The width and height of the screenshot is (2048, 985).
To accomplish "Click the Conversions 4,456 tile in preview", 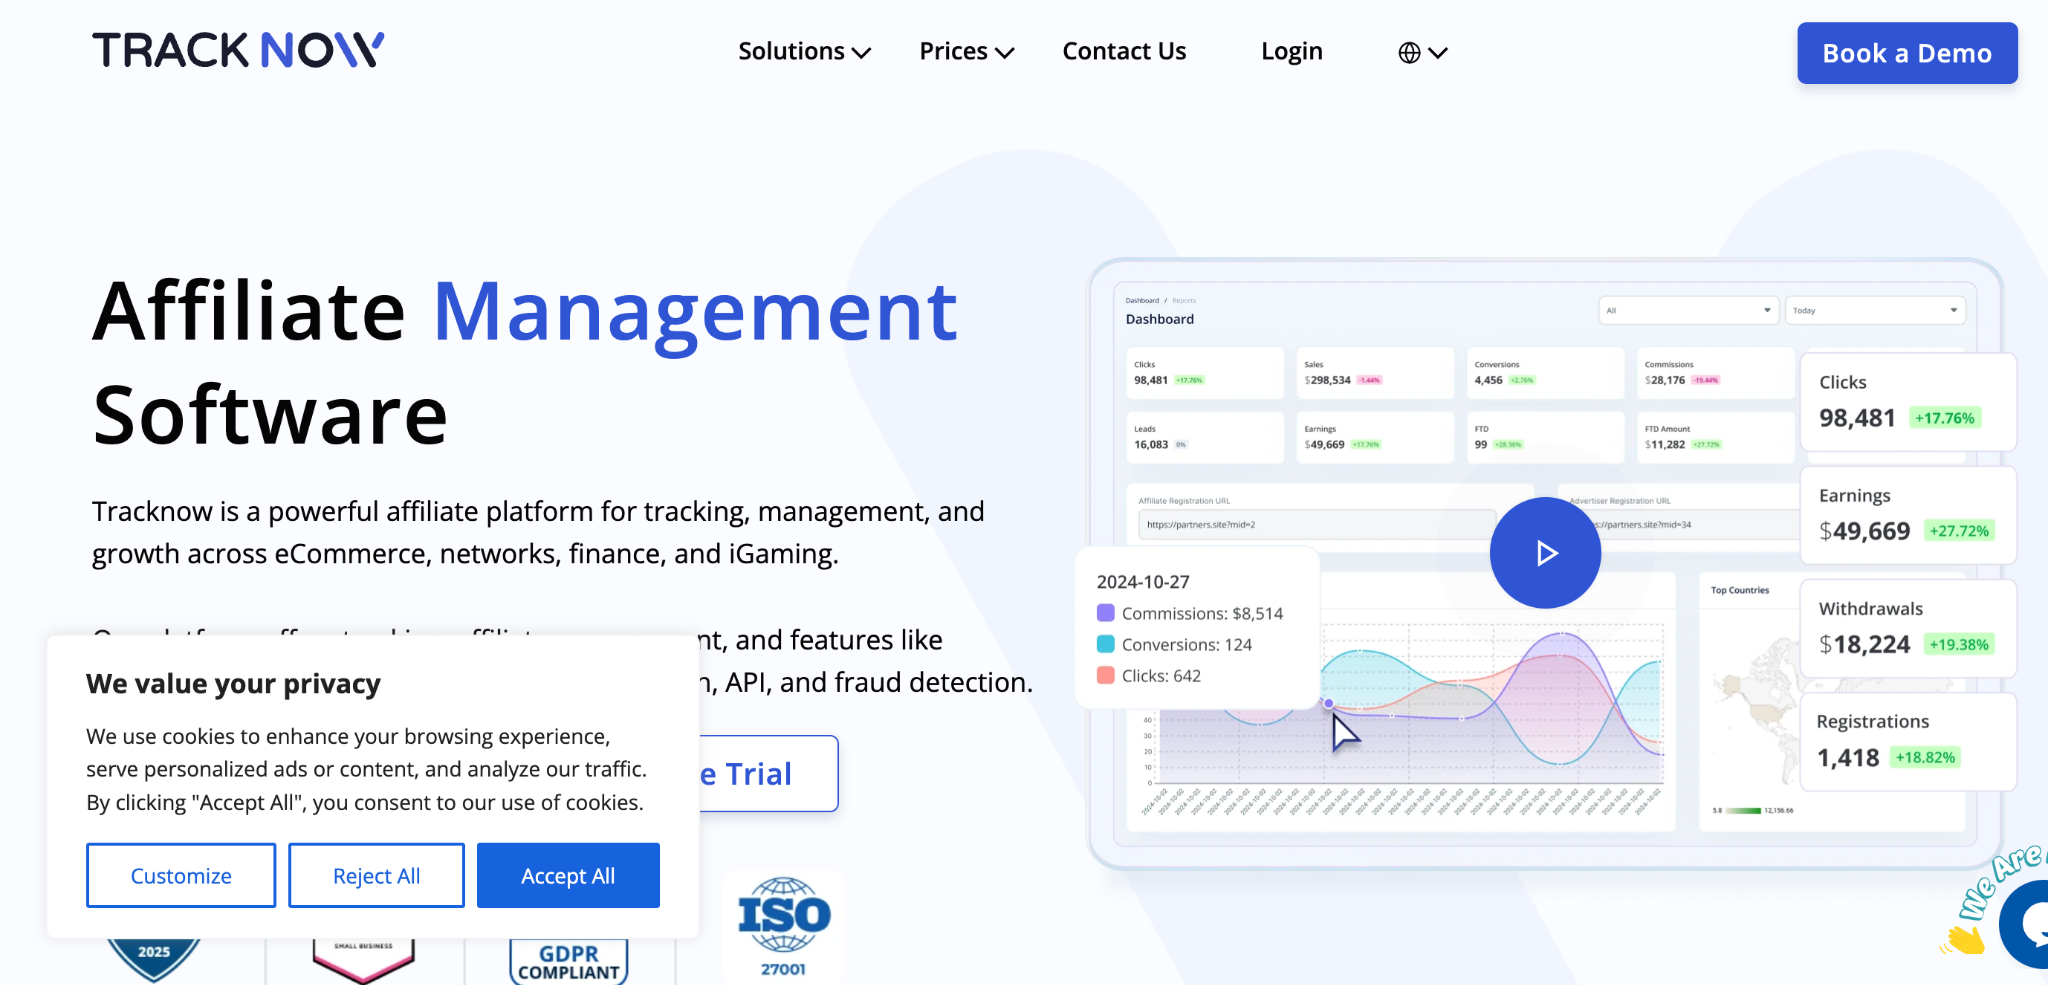I will coord(1545,373).
